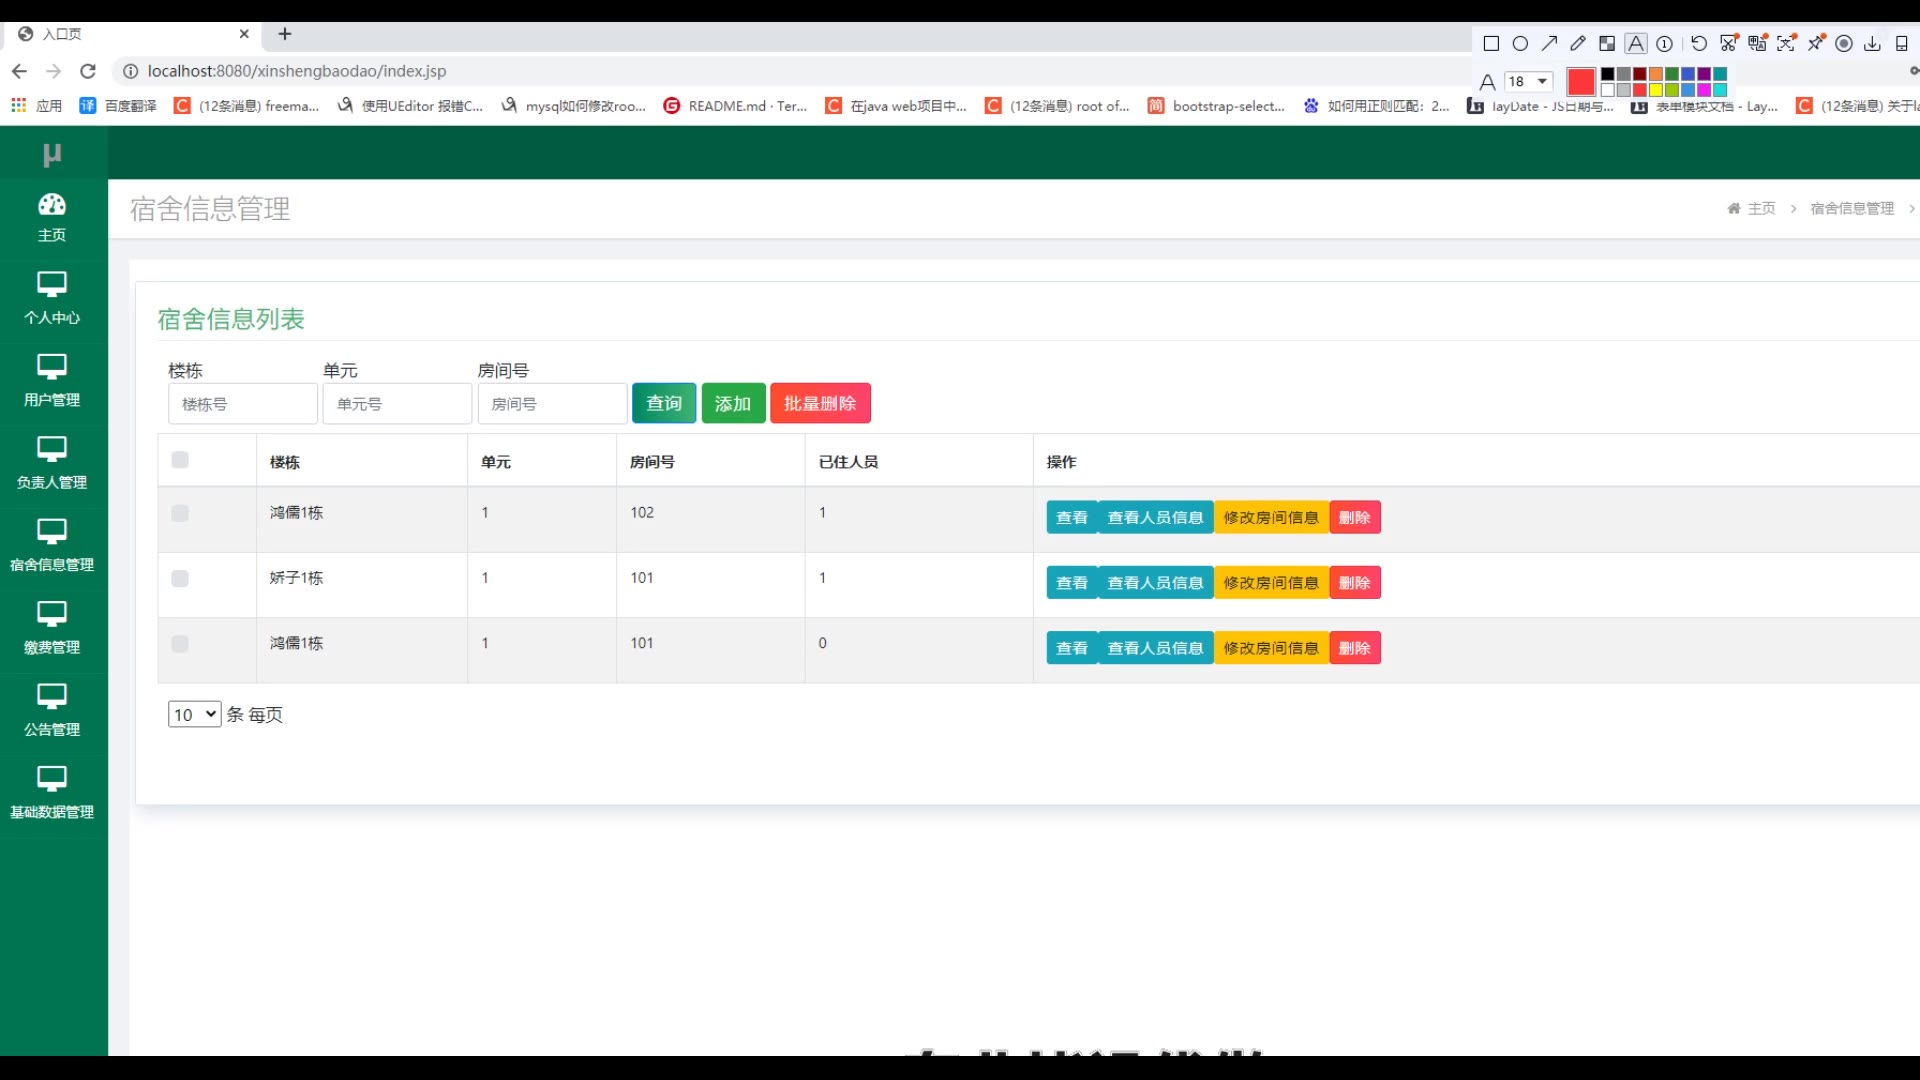The height and width of the screenshot is (1080, 1920).
Task: Click the undo annotation icon
Action: 1699,44
